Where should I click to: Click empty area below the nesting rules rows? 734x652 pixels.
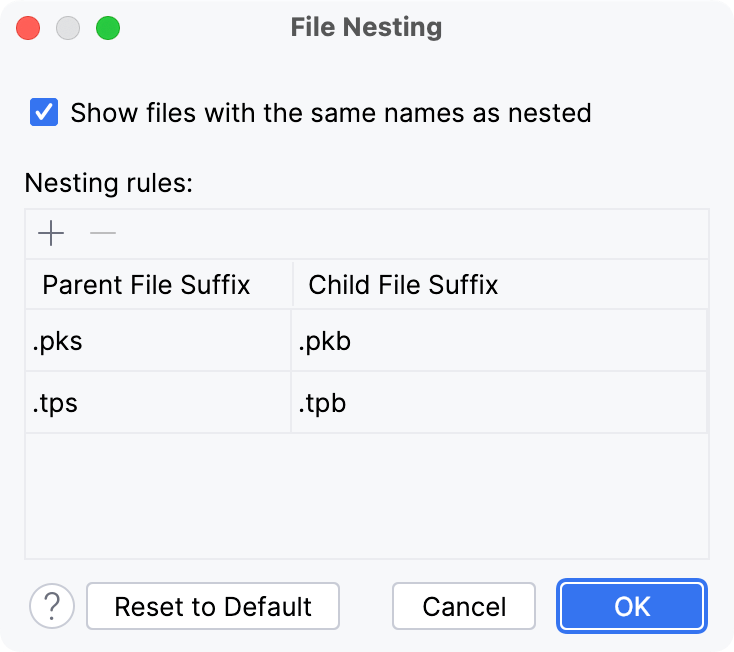point(366,495)
